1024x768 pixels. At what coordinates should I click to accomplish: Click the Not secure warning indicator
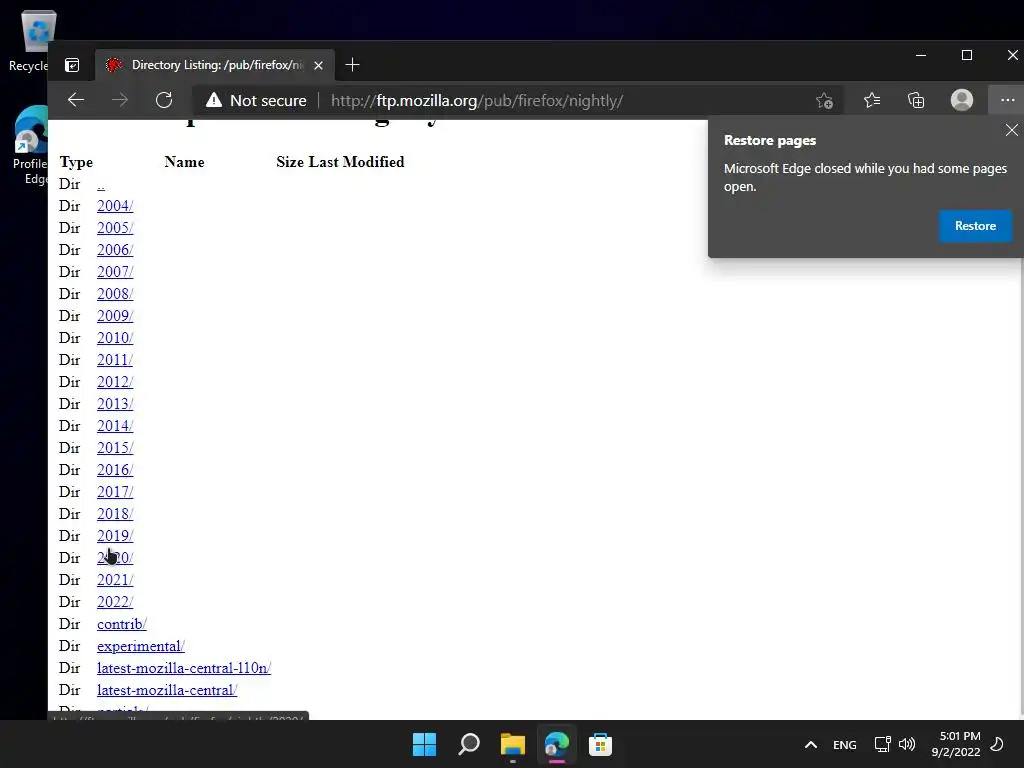[x=256, y=101]
